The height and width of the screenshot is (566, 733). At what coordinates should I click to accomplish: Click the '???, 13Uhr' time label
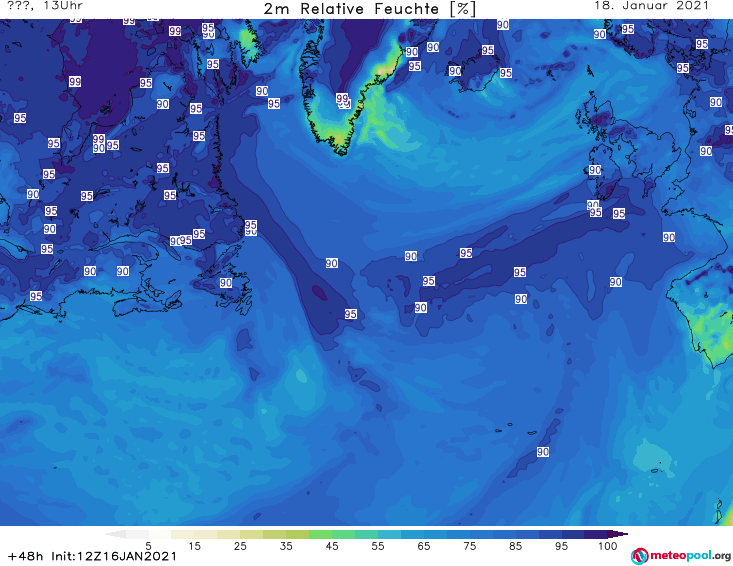click(x=45, y=6)
